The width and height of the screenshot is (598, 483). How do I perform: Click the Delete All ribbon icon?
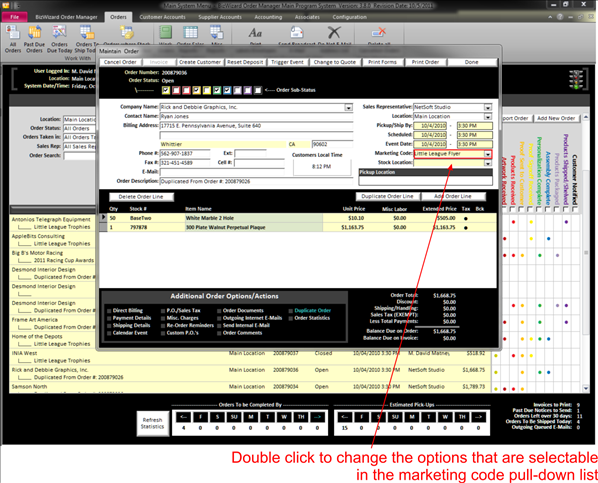point(379,32)
